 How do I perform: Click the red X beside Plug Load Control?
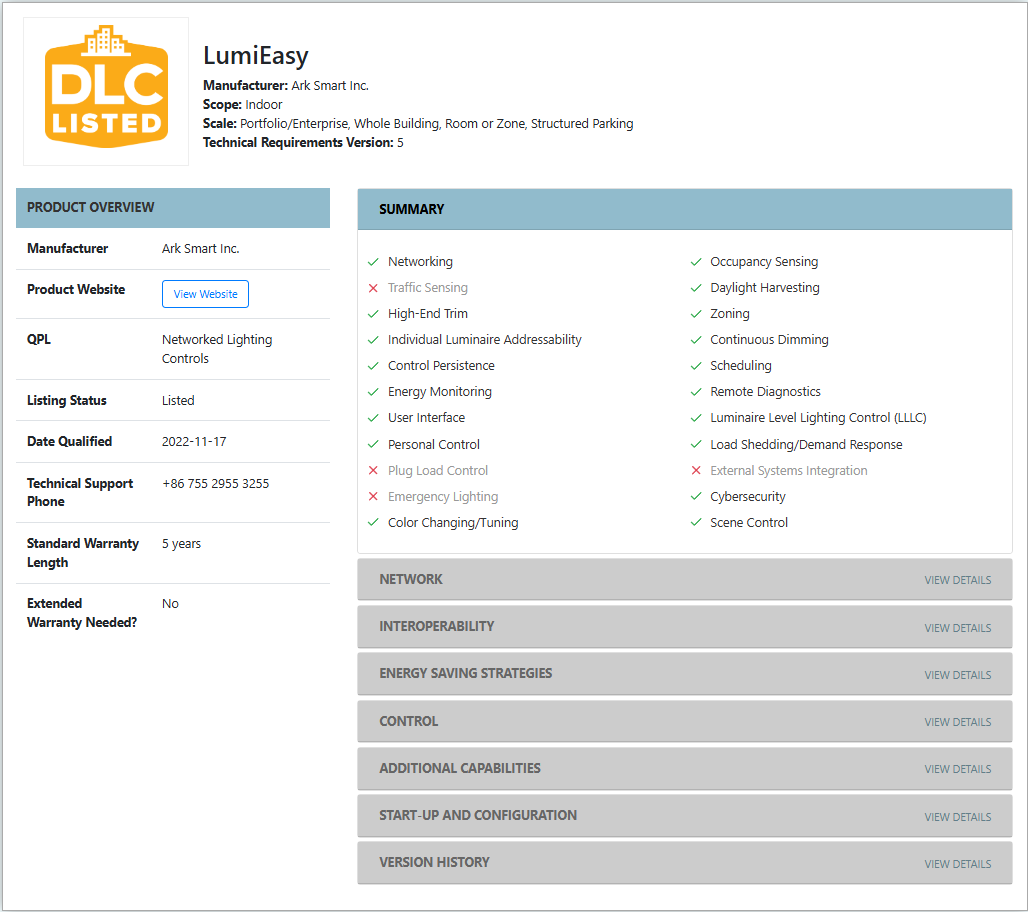(x=373, y=471)
